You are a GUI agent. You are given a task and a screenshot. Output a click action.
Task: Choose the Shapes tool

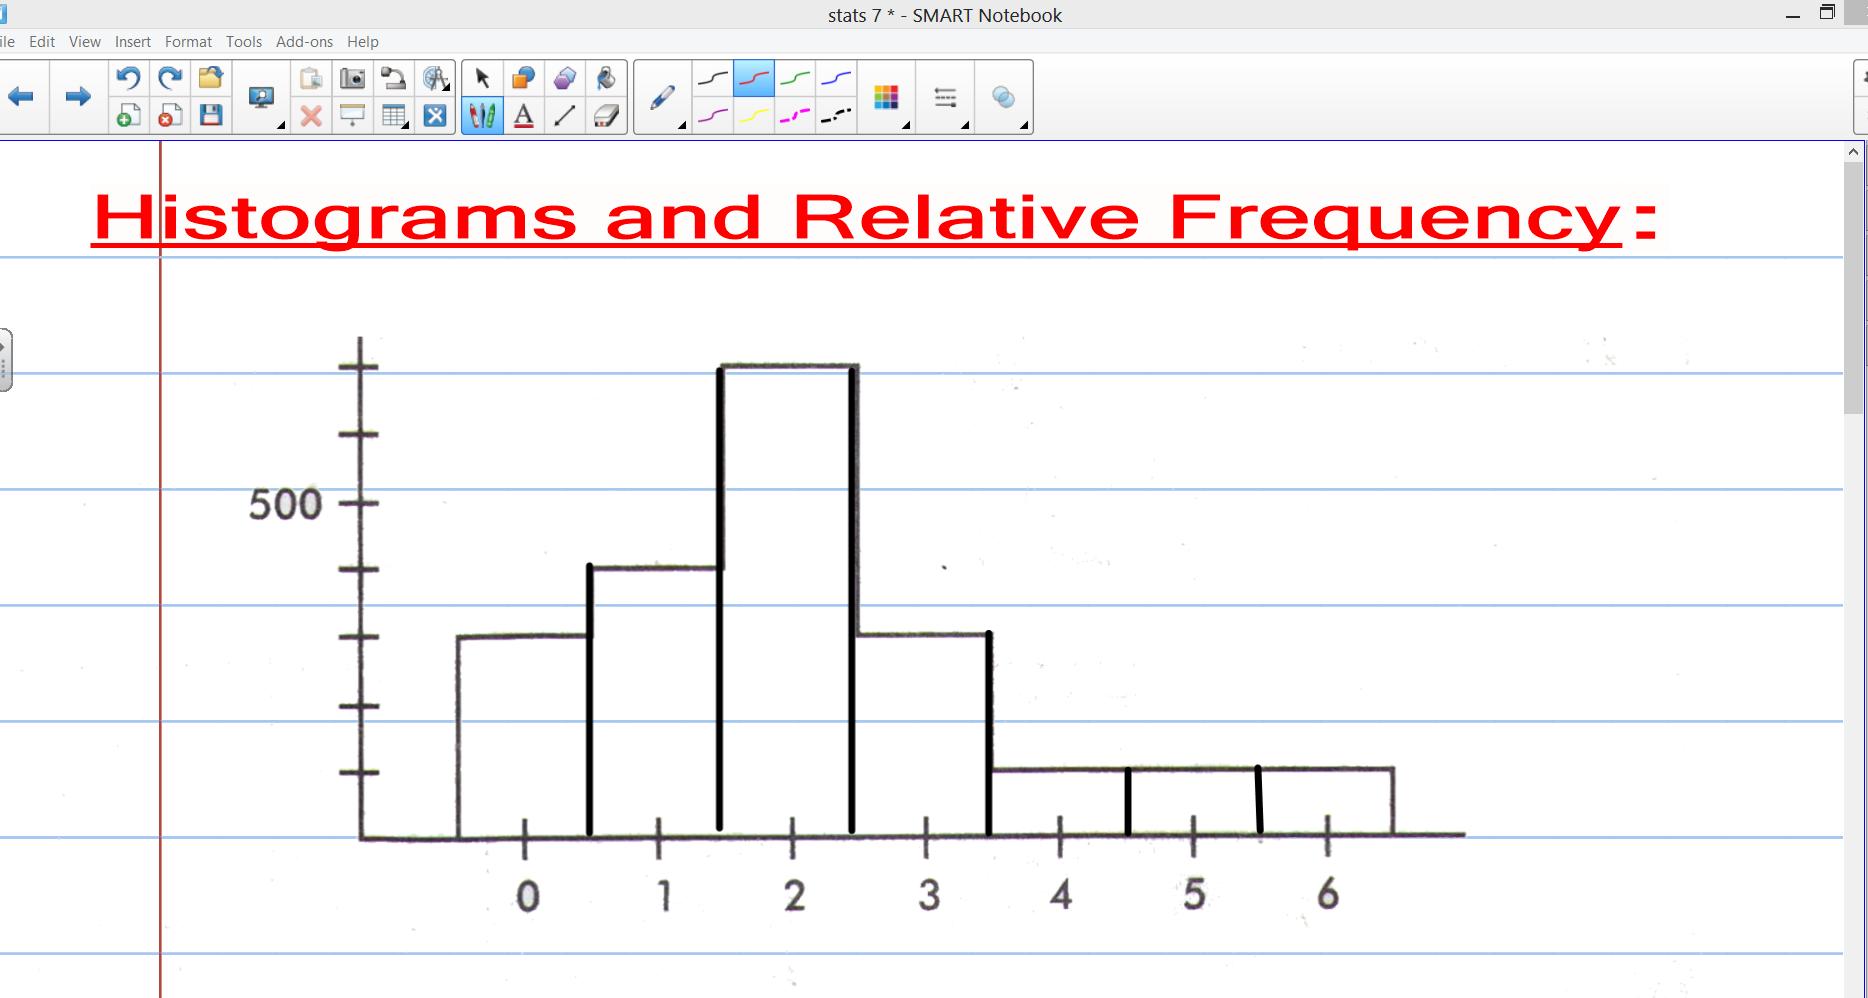coord(565,76)
